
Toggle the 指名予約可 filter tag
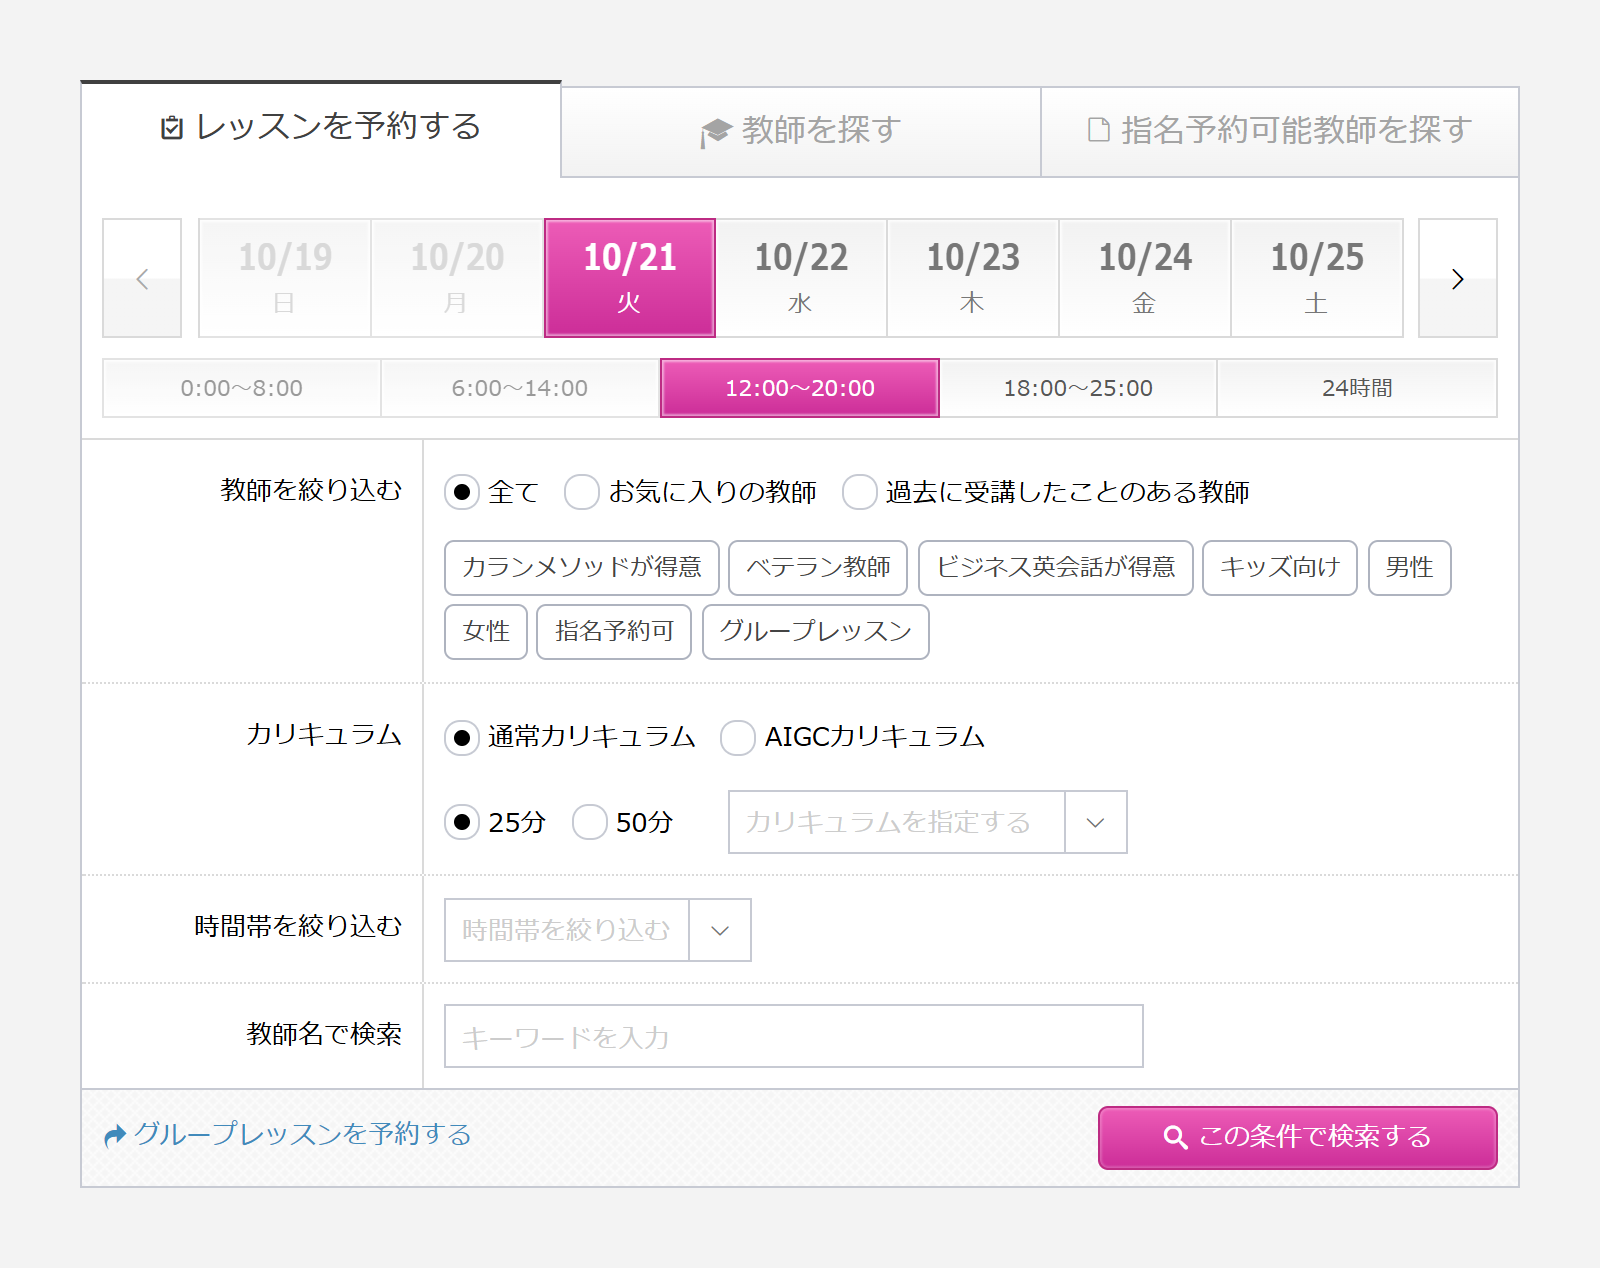pos(614,632)
